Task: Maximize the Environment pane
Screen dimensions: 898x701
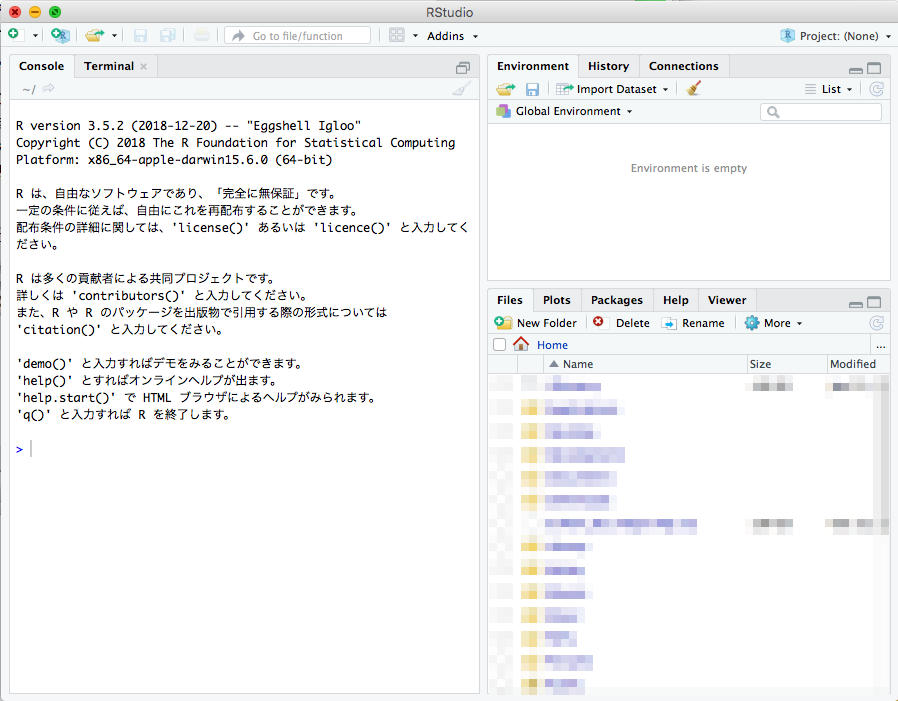Action: click(874, 68)
